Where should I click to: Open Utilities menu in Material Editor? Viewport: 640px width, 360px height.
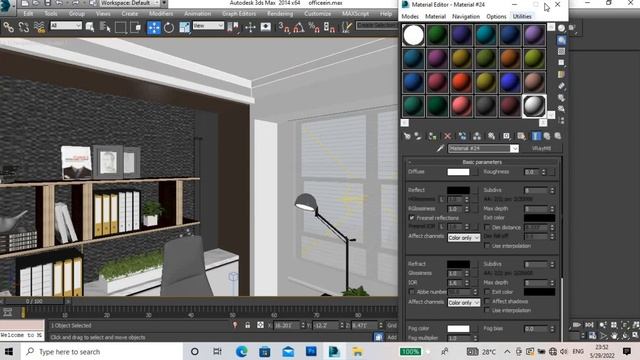coord(522,16)
